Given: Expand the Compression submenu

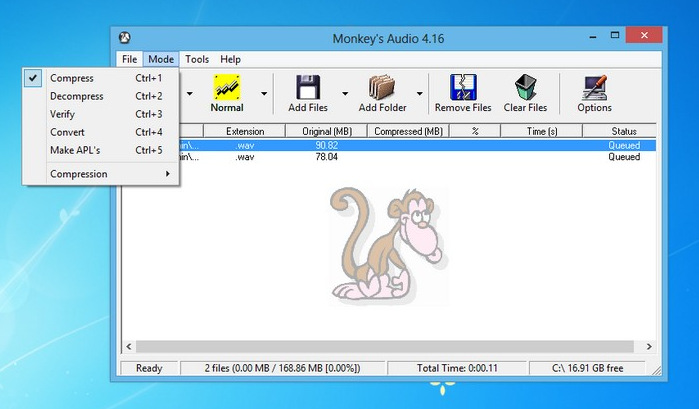Looking at the screenshot, I should click(101, 174).
